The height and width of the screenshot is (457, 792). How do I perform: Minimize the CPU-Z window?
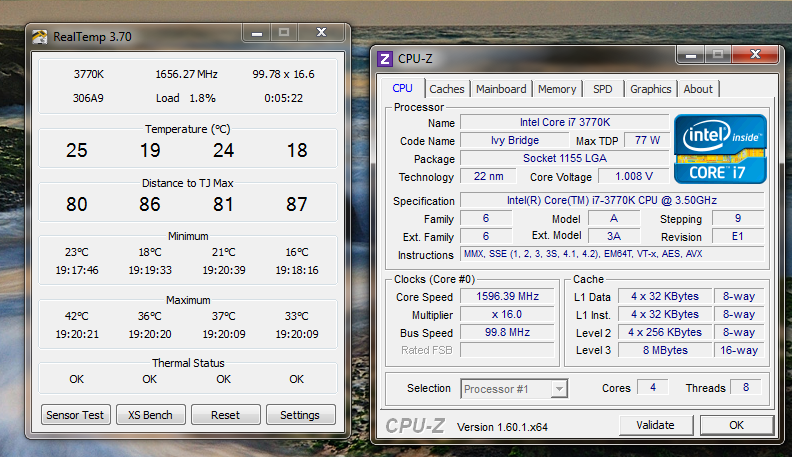click(690, 55)
